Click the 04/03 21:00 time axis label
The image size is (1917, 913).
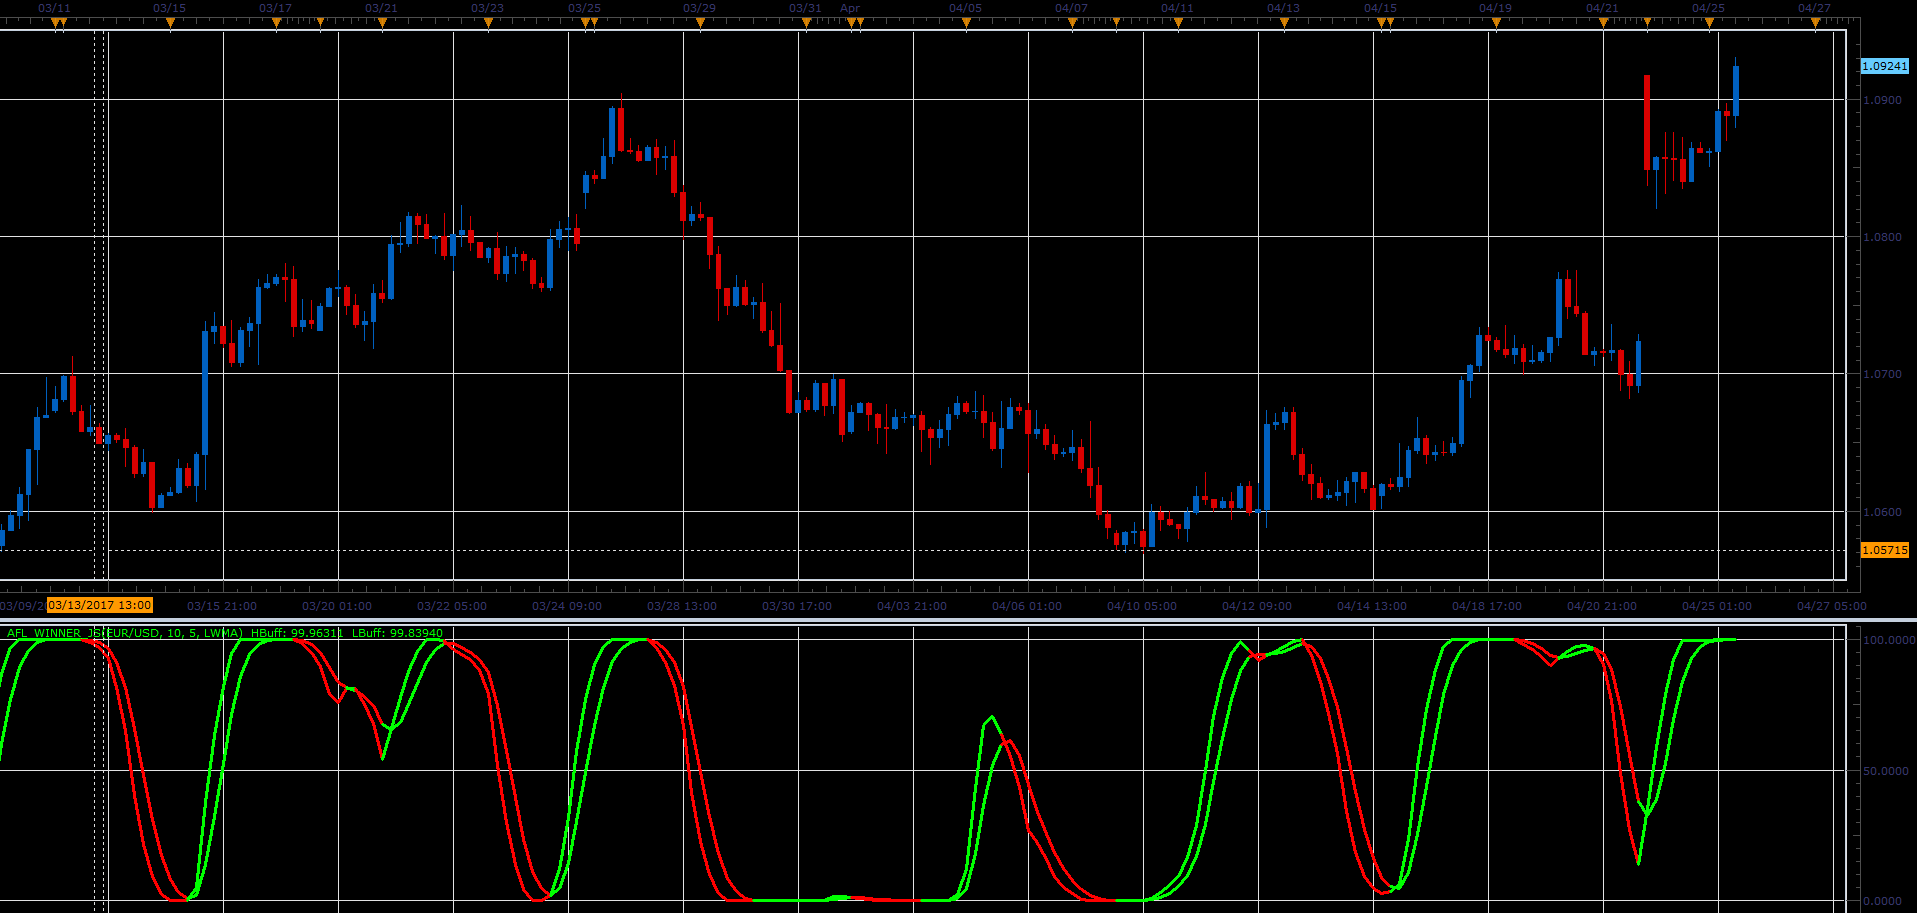tap(912, 606)
